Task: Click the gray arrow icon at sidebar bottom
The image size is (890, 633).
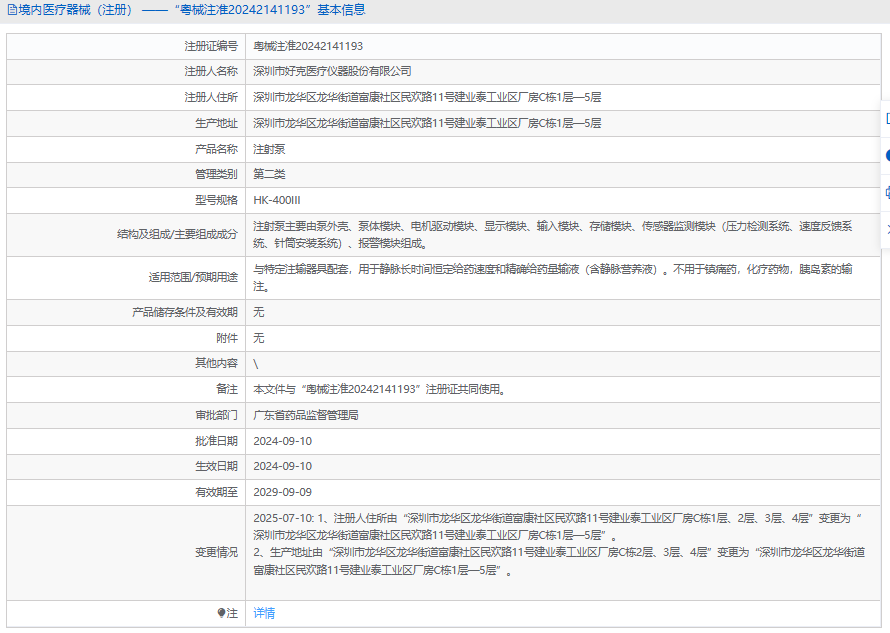Action: 886,229
